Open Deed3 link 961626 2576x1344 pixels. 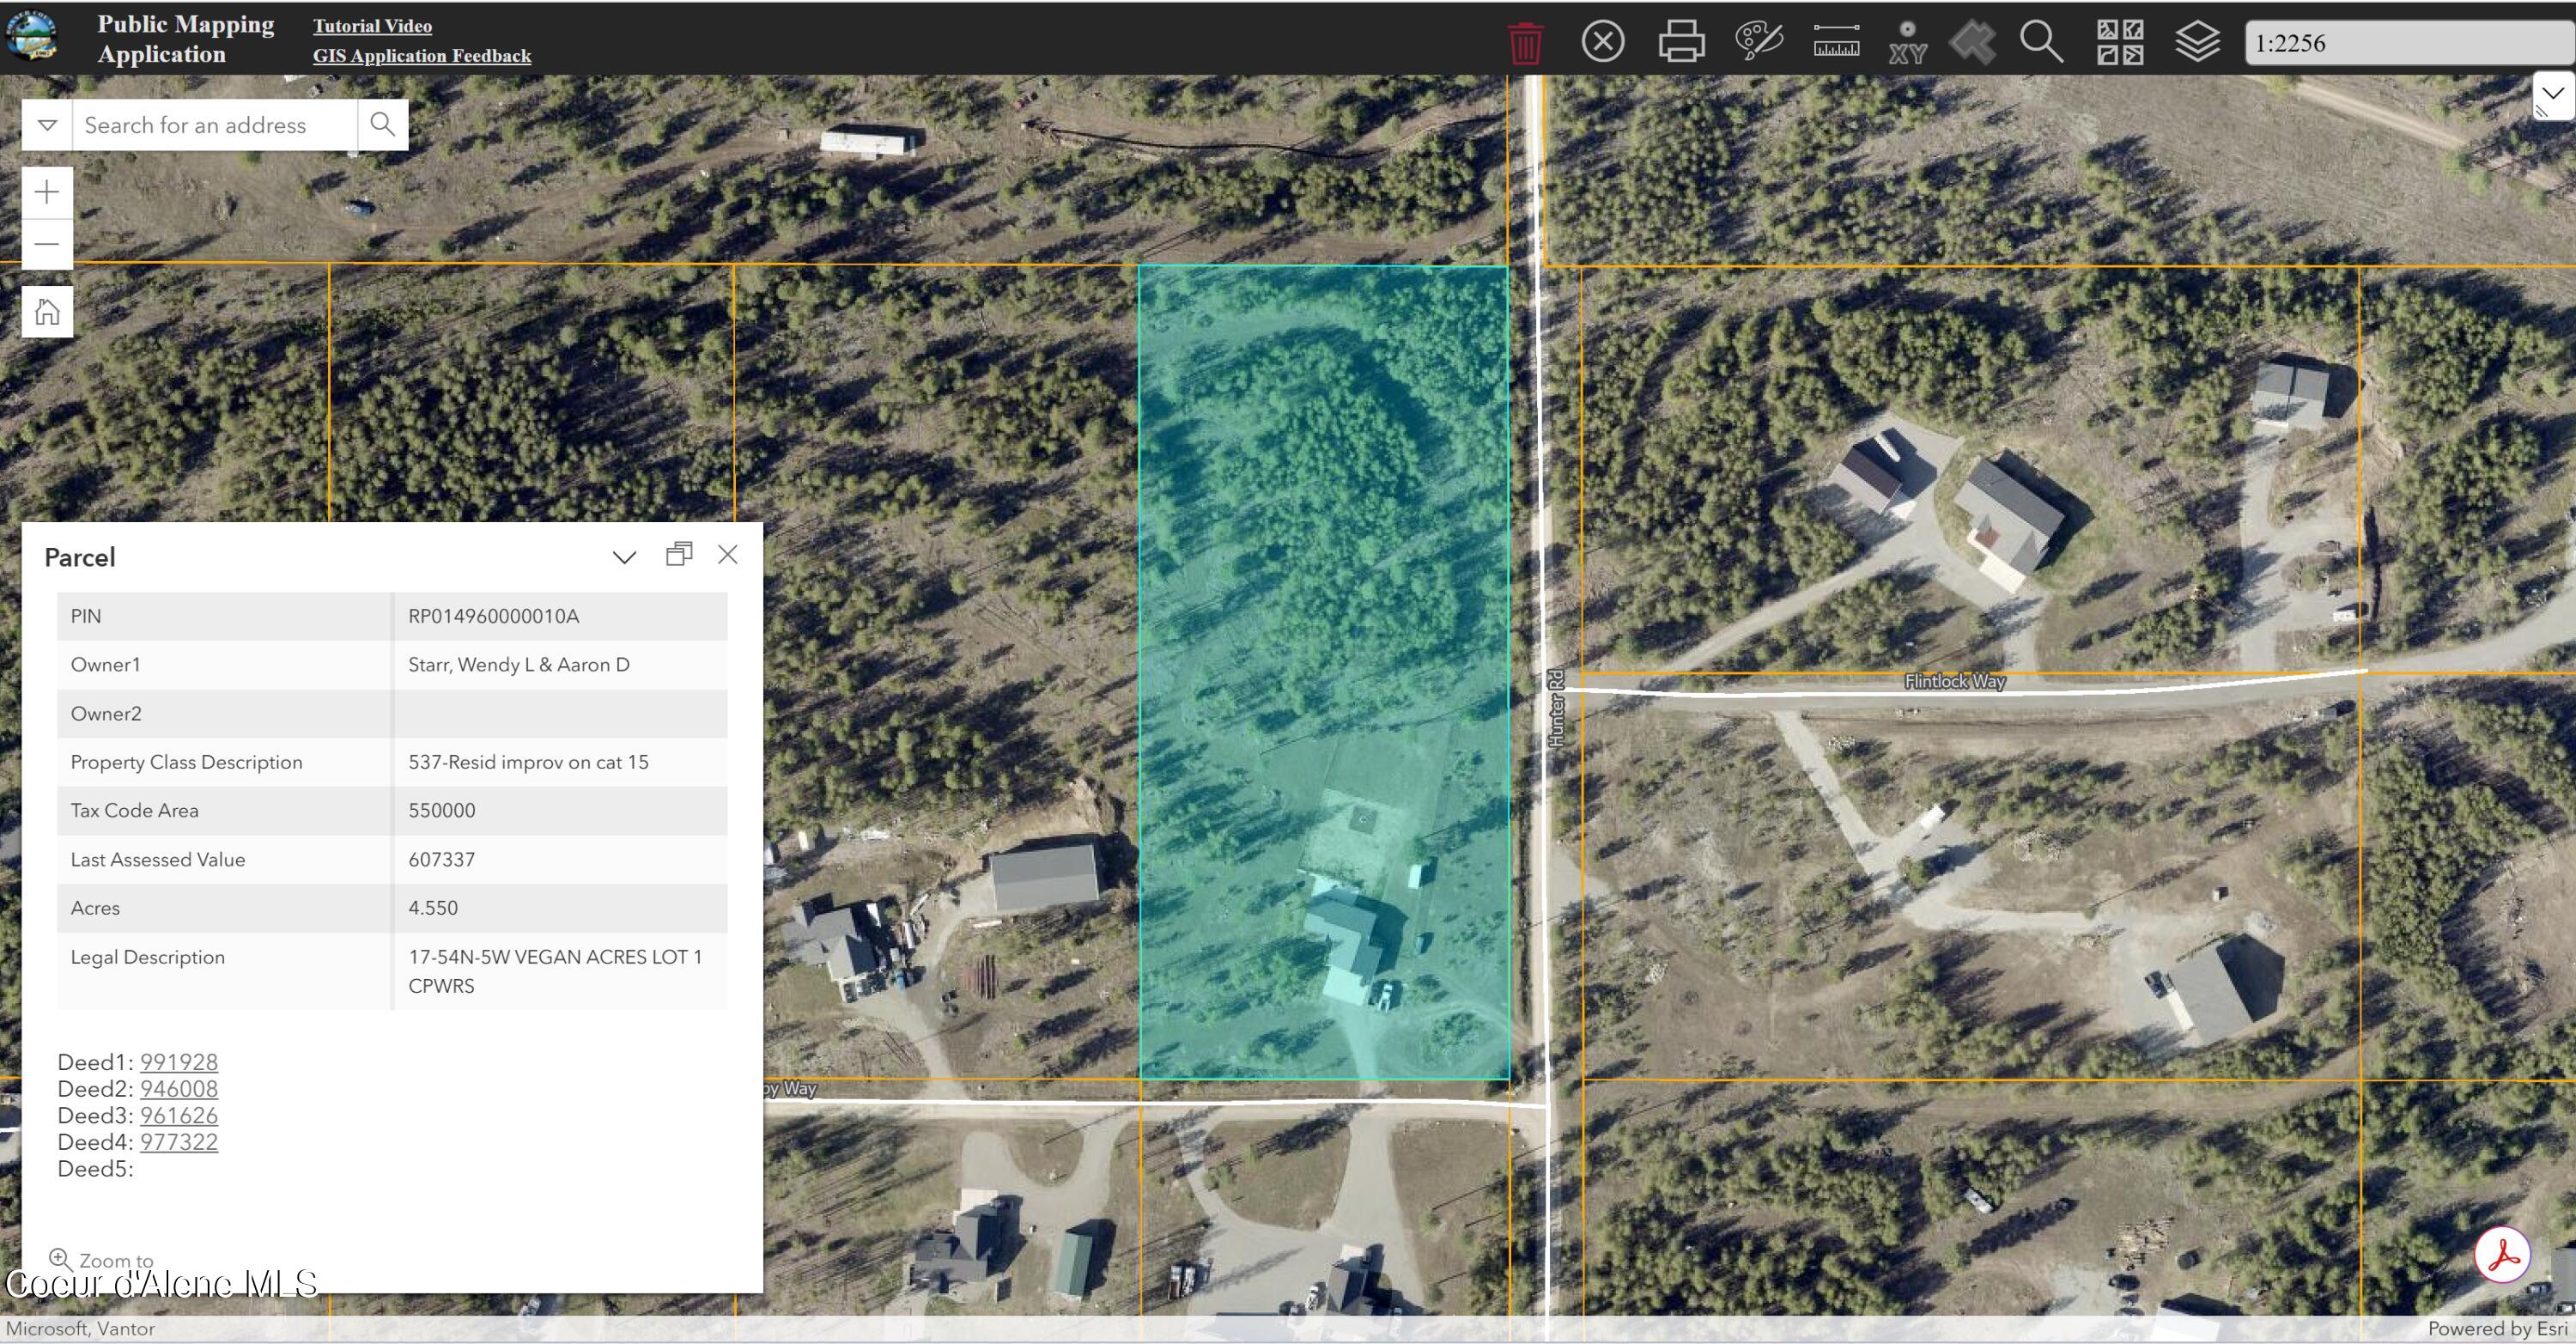click(x=179, y=1115)
